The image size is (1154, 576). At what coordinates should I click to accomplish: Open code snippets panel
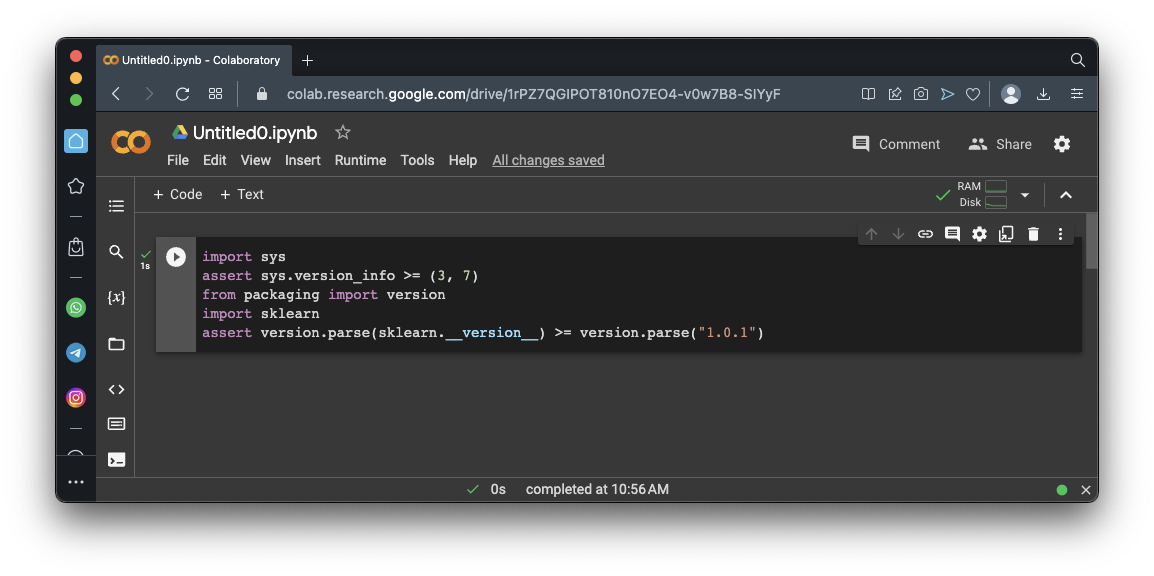[x=116, y=389]
